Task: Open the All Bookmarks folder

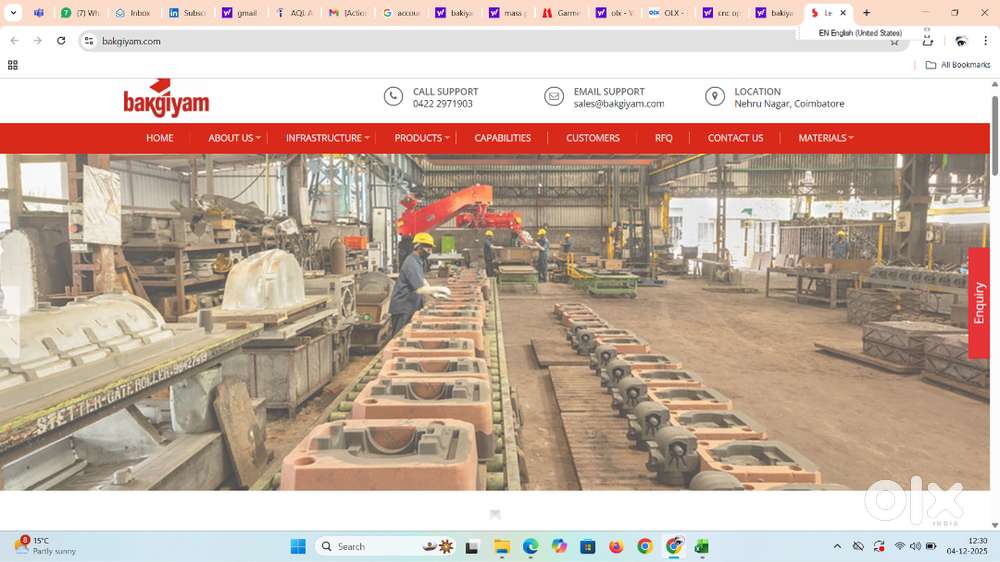Action: (x=958, y=65)
